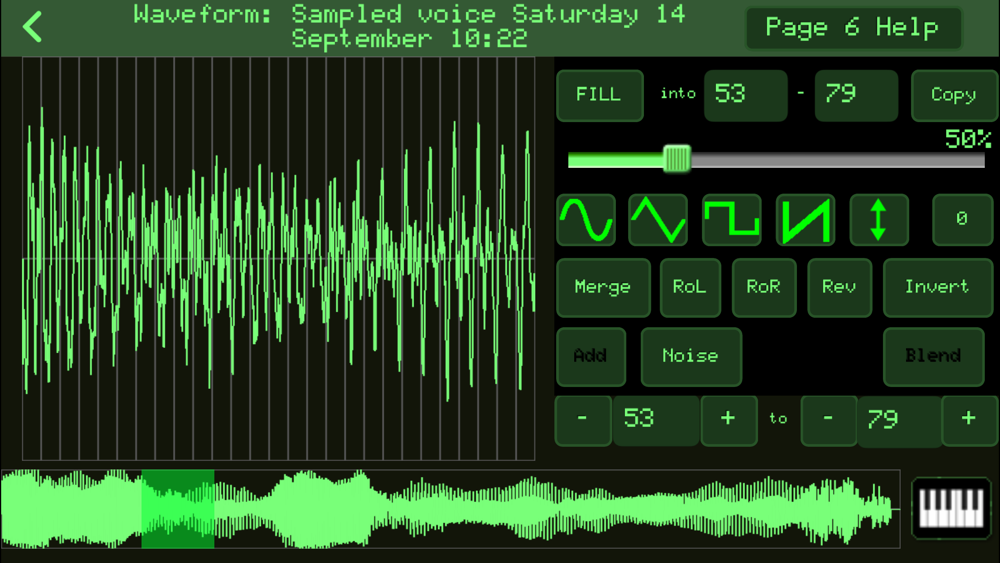Tap the Merge button
This screenshot has width=1000, height=563.
[603, 288]
